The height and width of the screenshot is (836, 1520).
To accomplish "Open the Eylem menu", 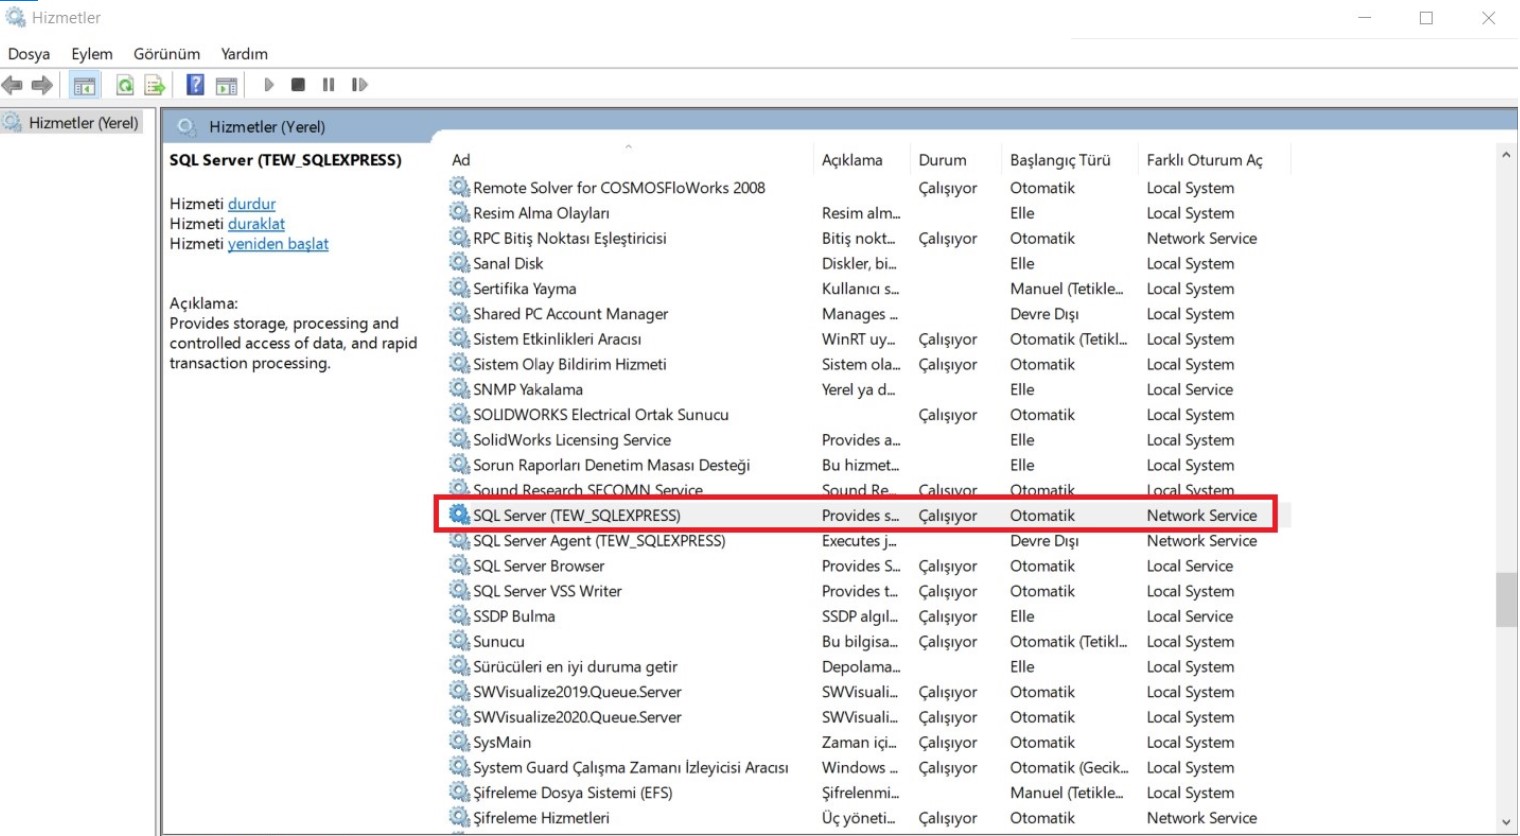I will pyautogui.click(x=92, y=54).
